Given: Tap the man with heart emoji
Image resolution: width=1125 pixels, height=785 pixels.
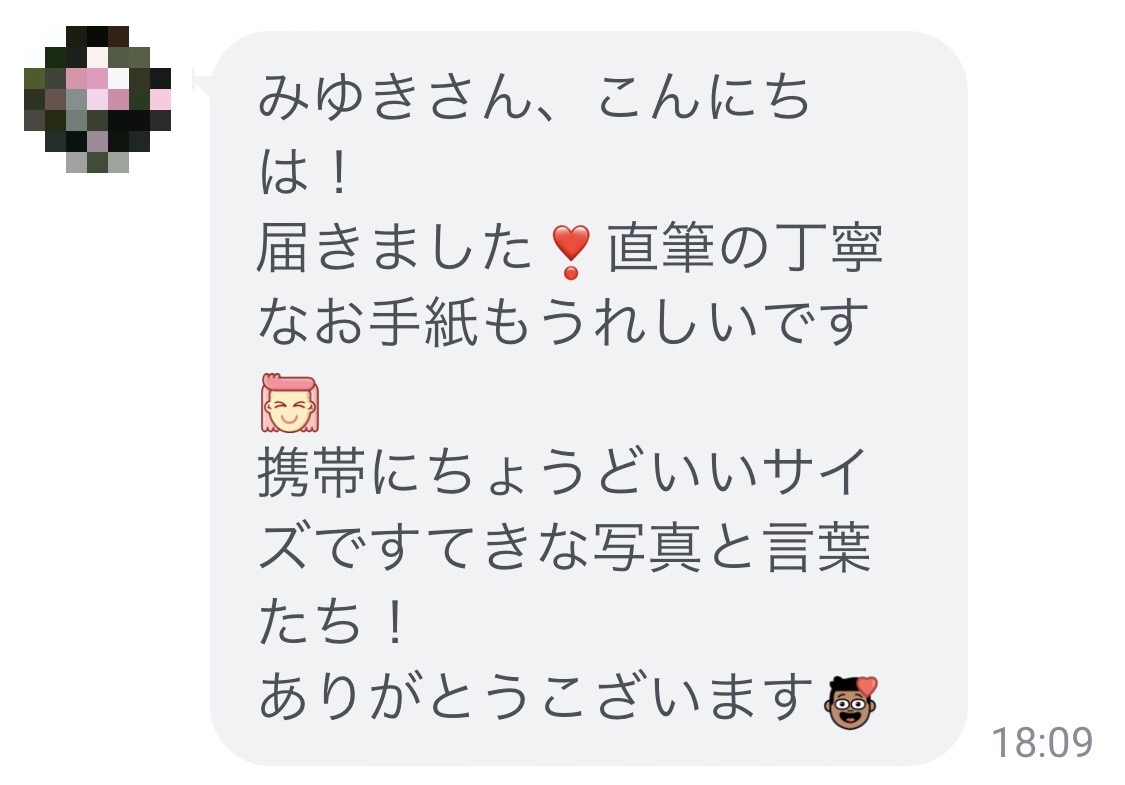Looking at the screenshot, I should tap(852, 702).
